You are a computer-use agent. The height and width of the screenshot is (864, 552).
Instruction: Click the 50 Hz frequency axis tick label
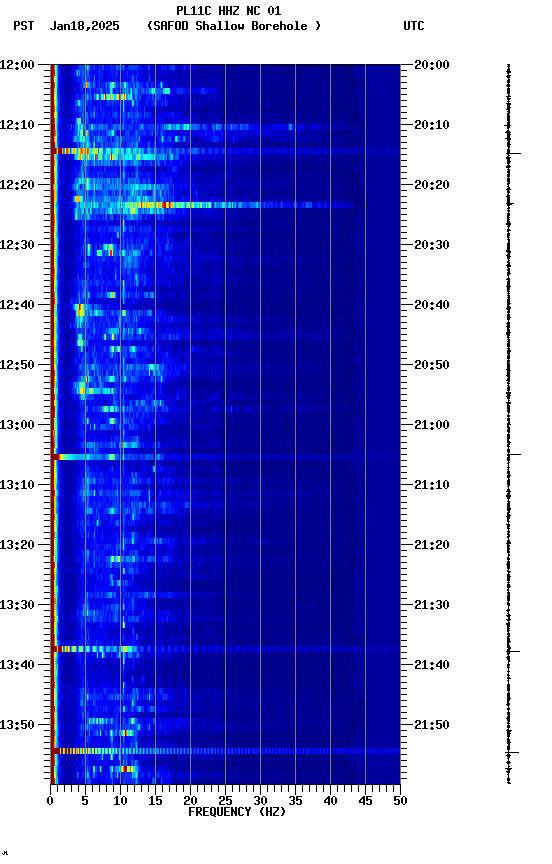coord(400,801)
